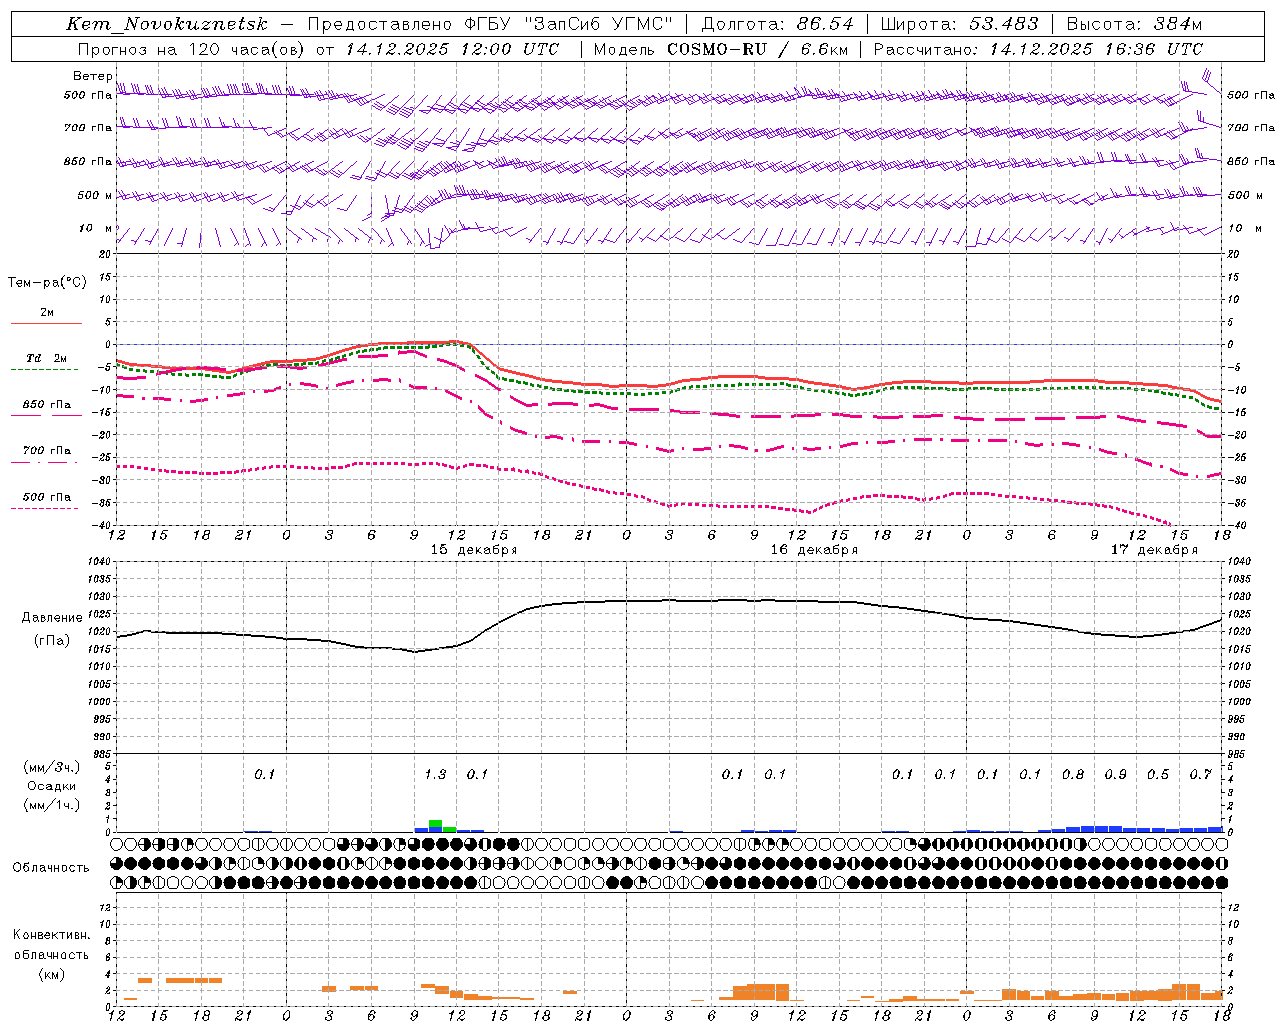Click the forecast start 14.12.2025 12:00 UTC
This screenshot has height=1024, width=1280.
(452, 49)
